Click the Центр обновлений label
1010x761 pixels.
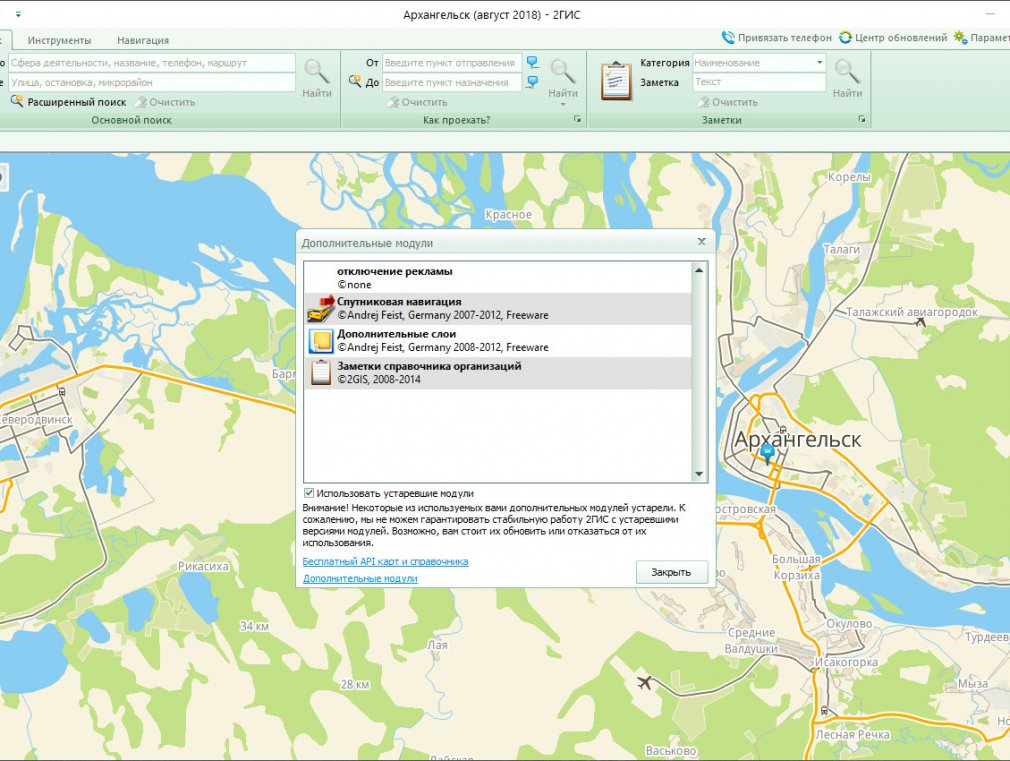pos(901,38)
